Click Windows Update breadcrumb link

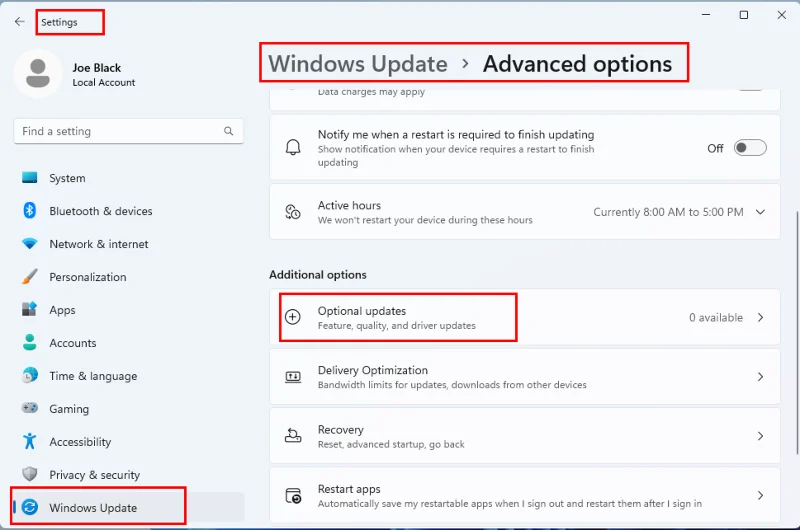[x=358, y=64]
